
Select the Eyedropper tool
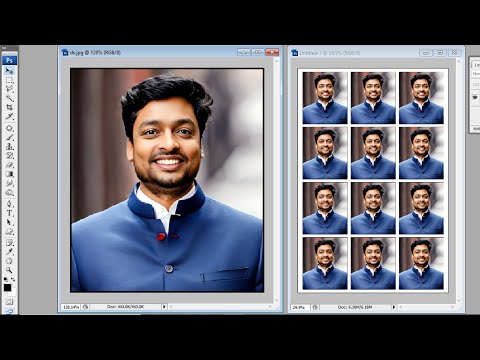point(9,252)
